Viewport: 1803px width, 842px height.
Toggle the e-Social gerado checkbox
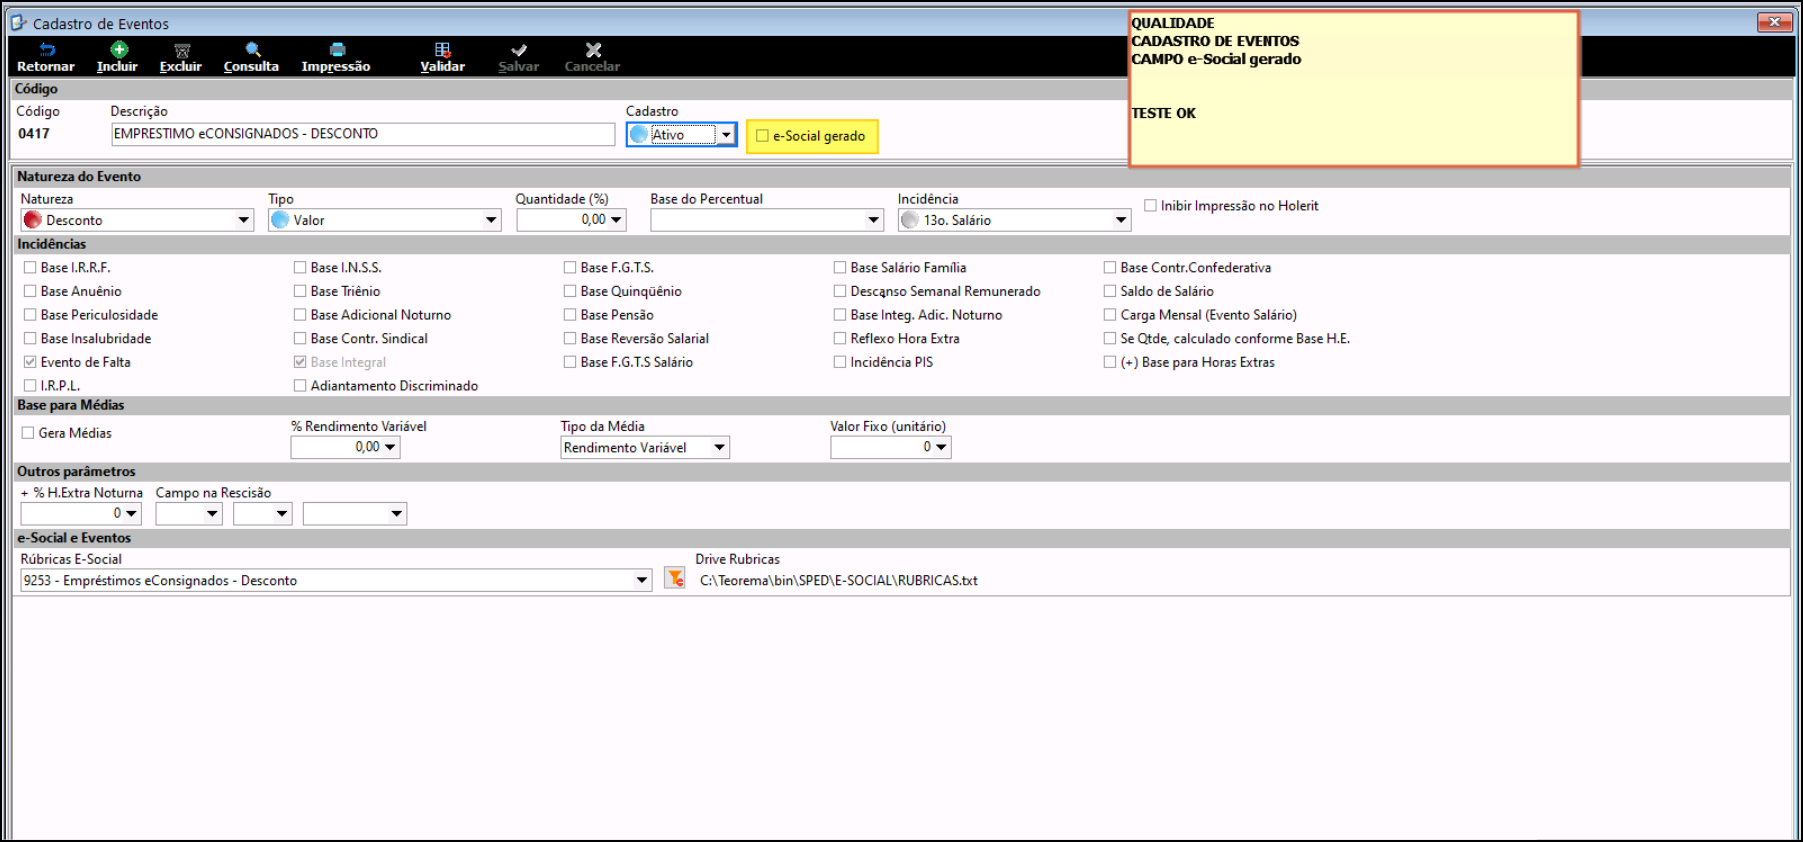(x=762, y=136)
